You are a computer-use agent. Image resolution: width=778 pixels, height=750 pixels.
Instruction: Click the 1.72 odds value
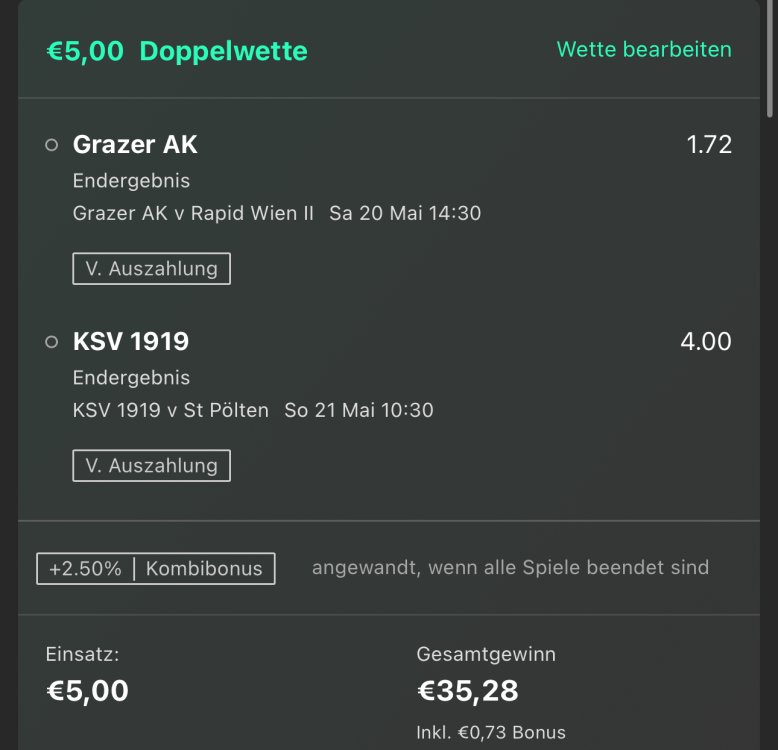pos(709,145)
